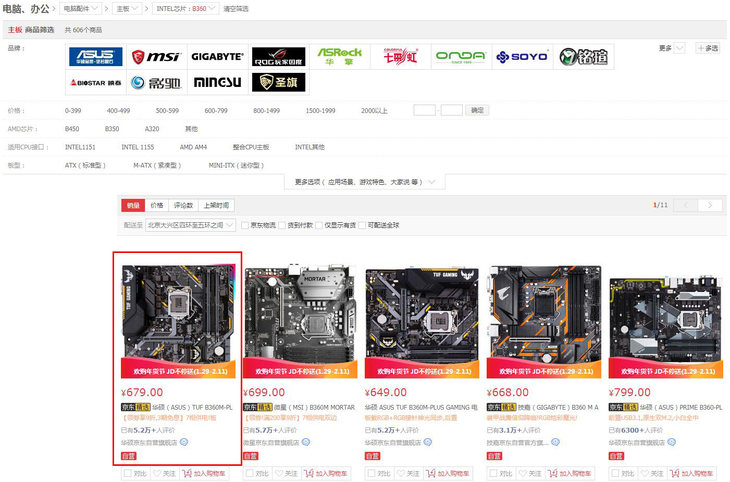Select the ASUS brand logo filter
This screenshot has height=482, width=730.
[95, 57]
